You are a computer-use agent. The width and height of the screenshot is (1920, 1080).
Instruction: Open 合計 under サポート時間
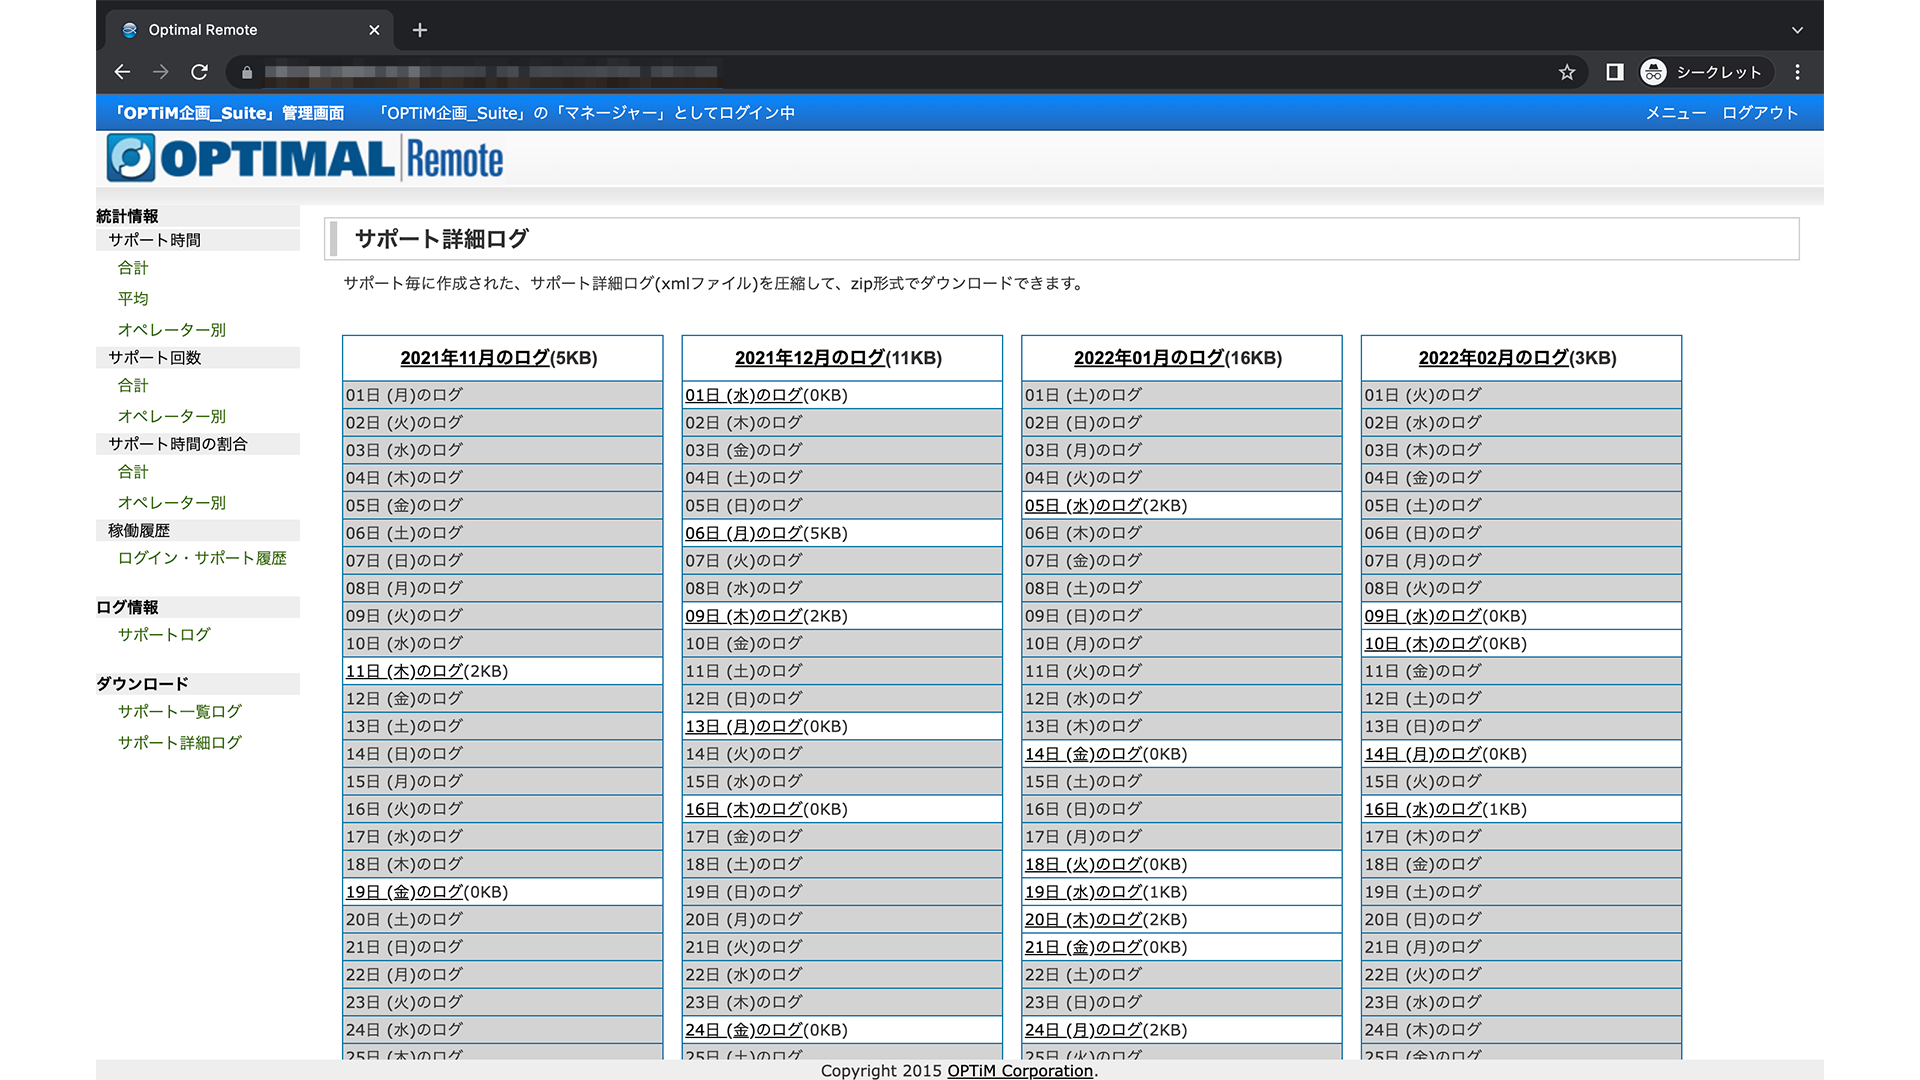click(133, 268)
